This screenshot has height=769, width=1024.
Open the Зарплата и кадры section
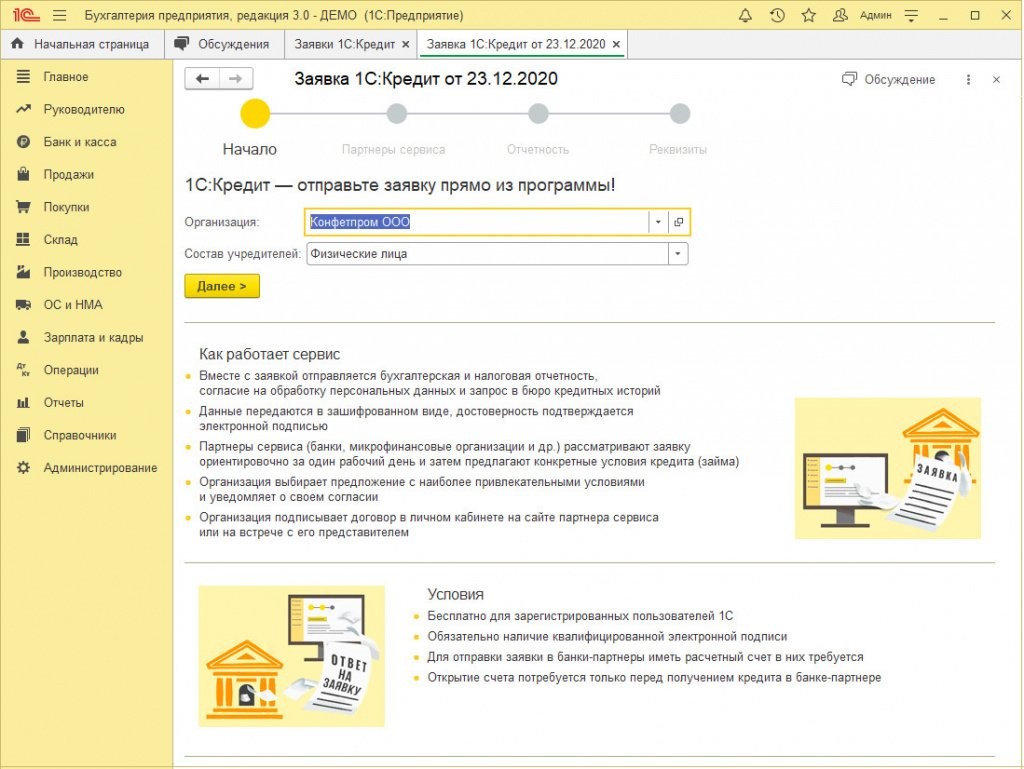[x=93, y=337]
